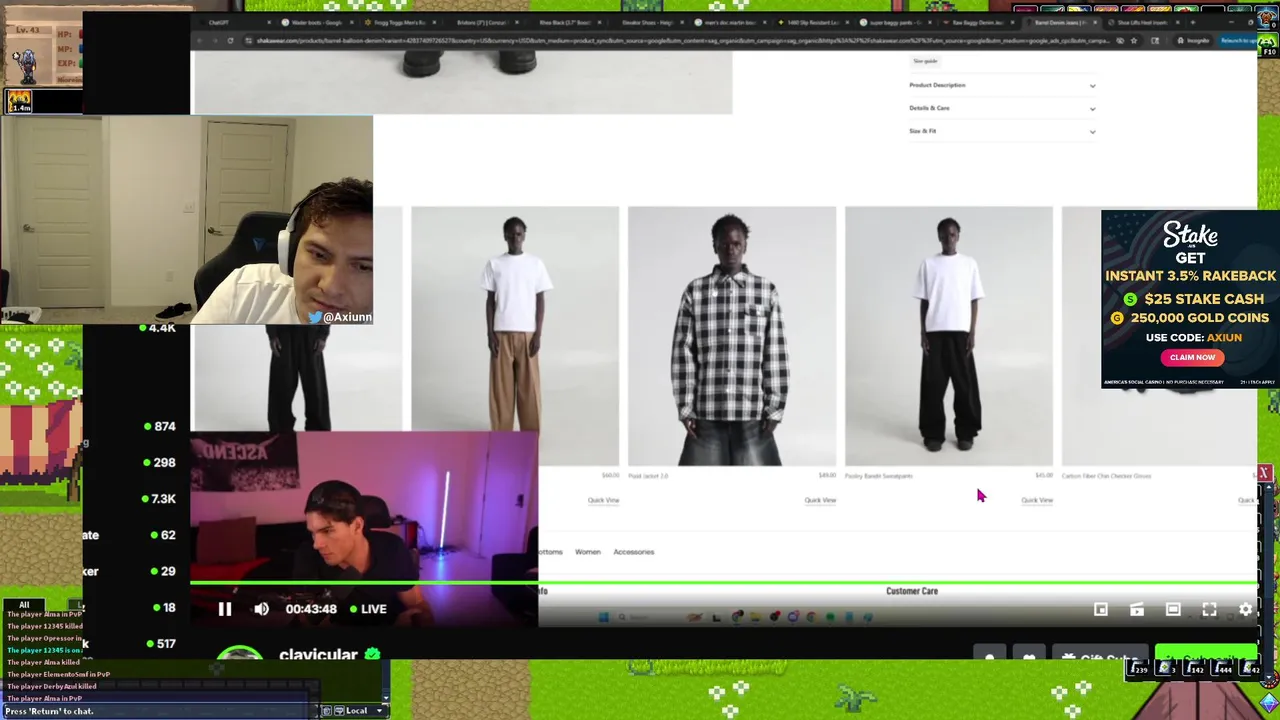The height and width of the screenshot is (720, 1280).
Task: Open stream player settings gear
Action: [x=1245, y=609]
